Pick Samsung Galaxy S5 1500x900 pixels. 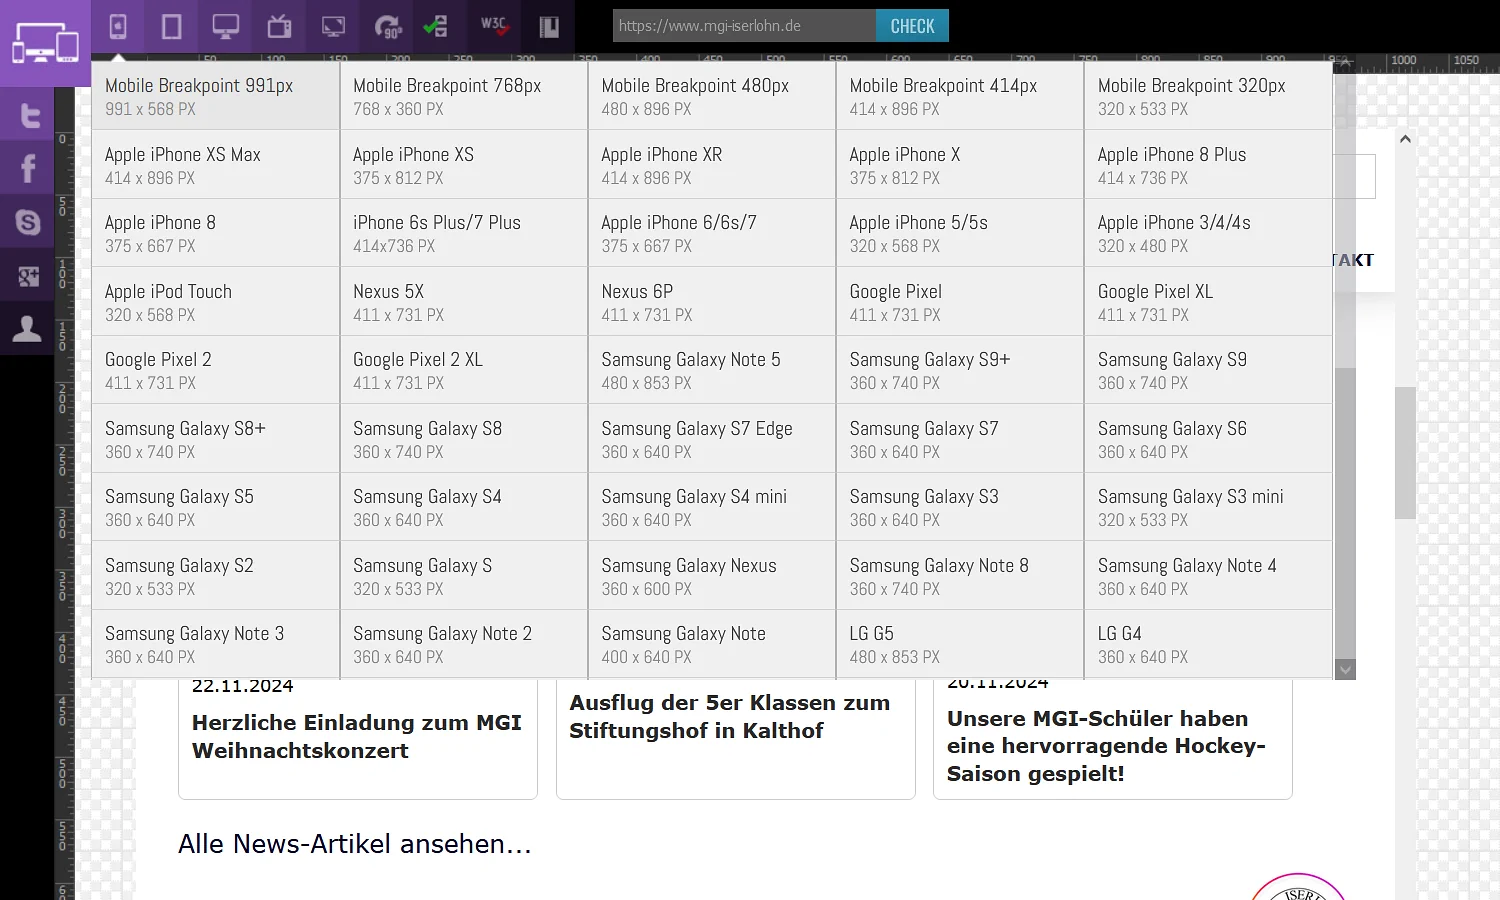216,507
